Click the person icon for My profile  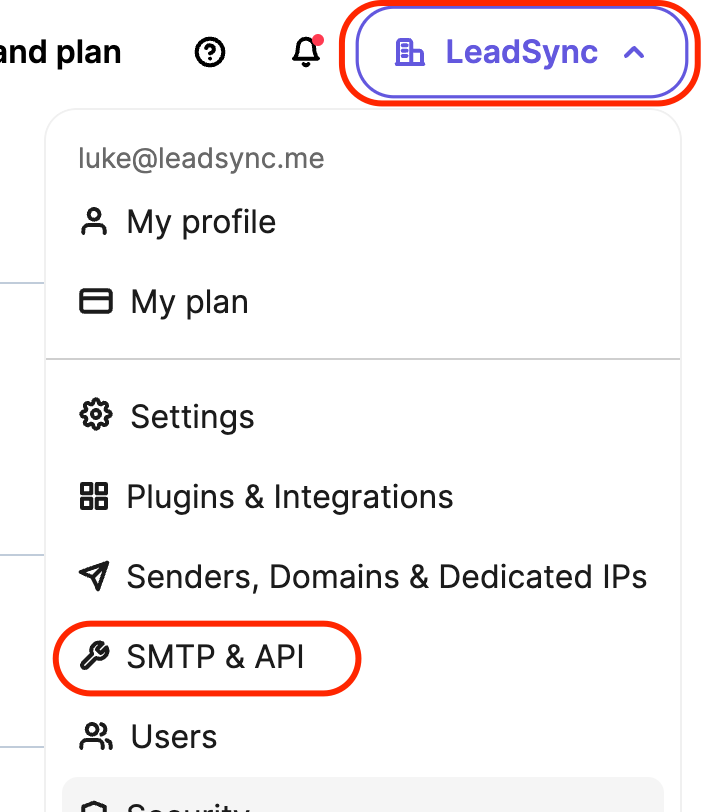tap(94, 222)
